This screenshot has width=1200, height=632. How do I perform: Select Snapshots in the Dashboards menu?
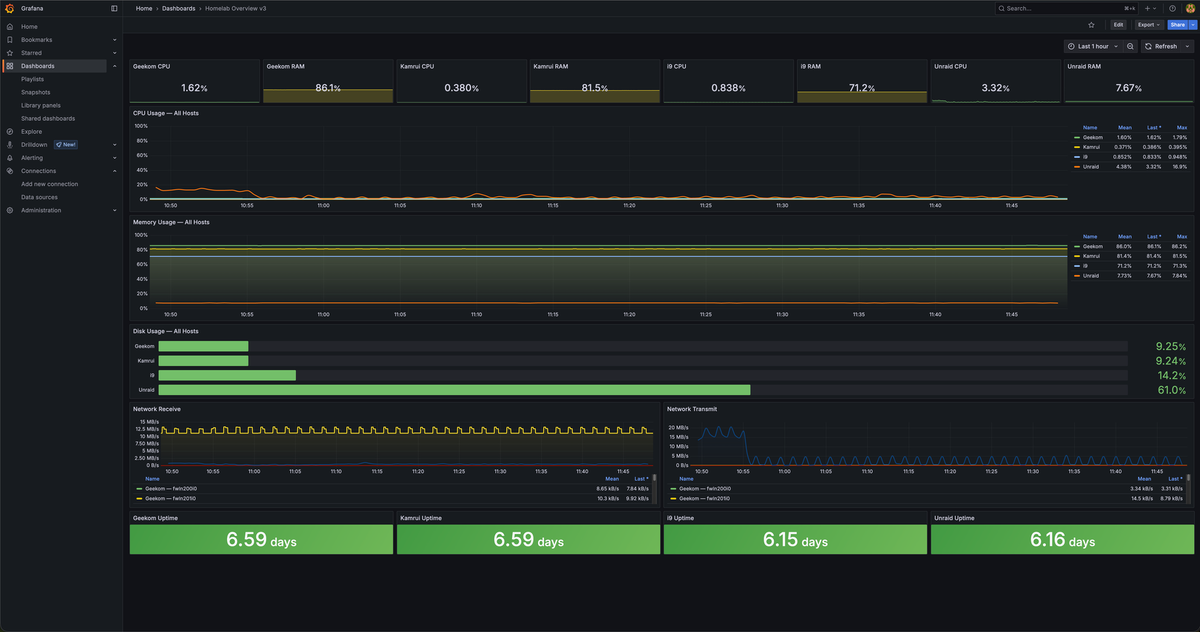point(35,92)
